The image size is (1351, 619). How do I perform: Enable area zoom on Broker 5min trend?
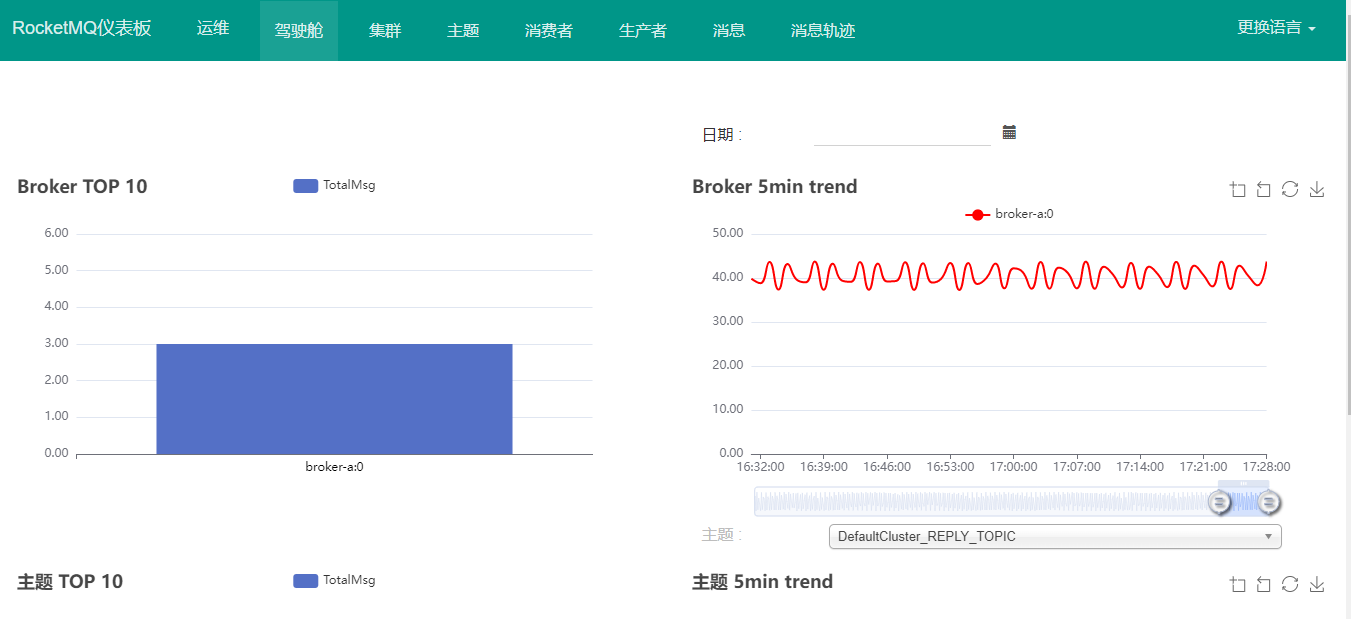pos(1238,190)
